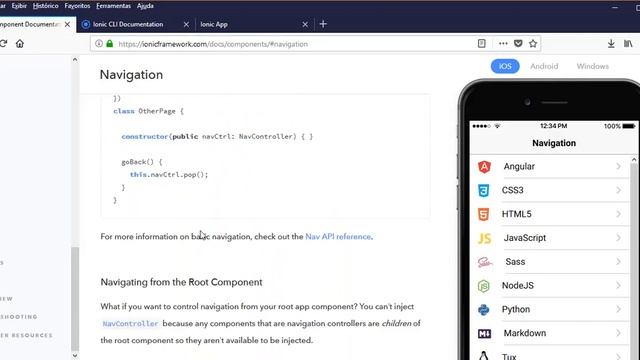Image resolution: width=640 pixels, height=360 pixels.
Task: Toggle reader view icon in address bar
Action: (482, 44)
